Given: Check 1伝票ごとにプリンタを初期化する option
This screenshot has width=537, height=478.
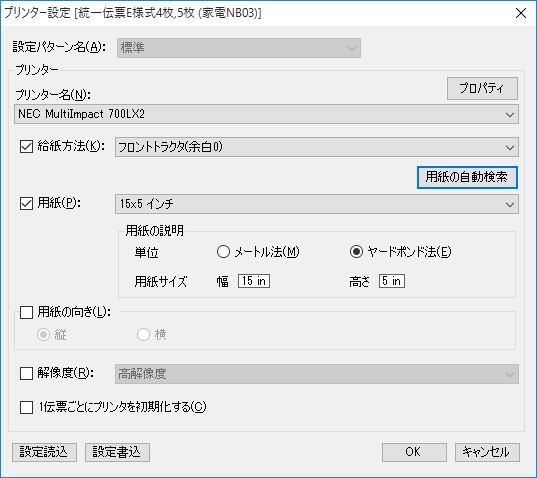Looking at the screenshot, I should 26,407.
